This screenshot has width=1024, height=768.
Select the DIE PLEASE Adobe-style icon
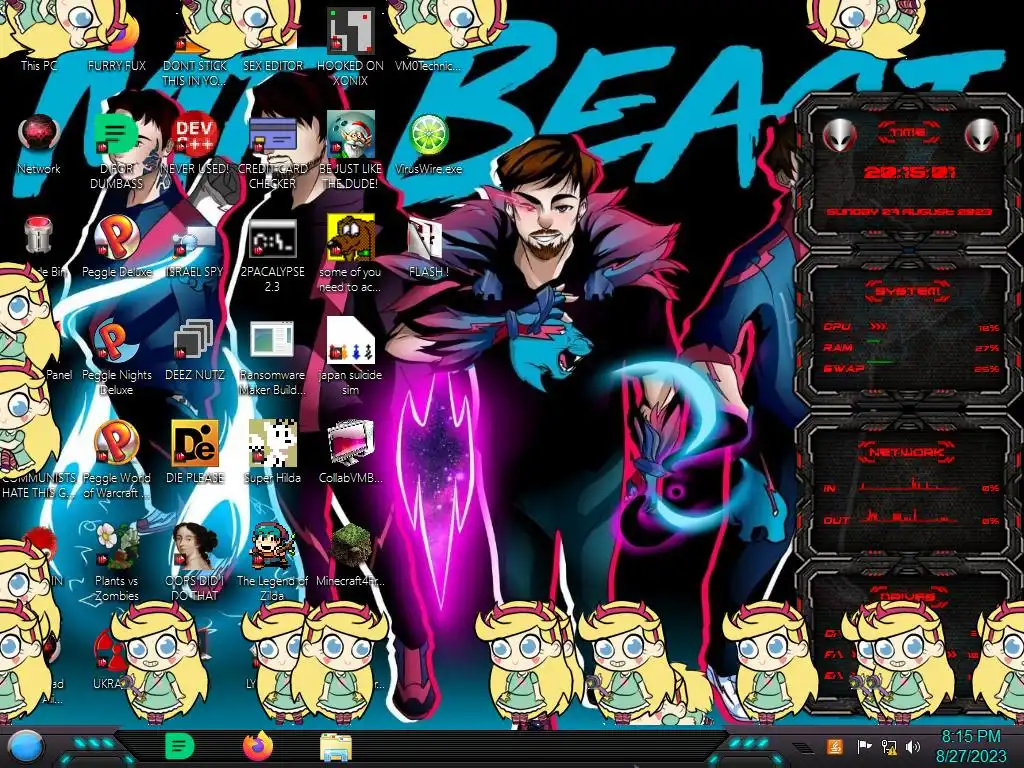coord(195,453)
